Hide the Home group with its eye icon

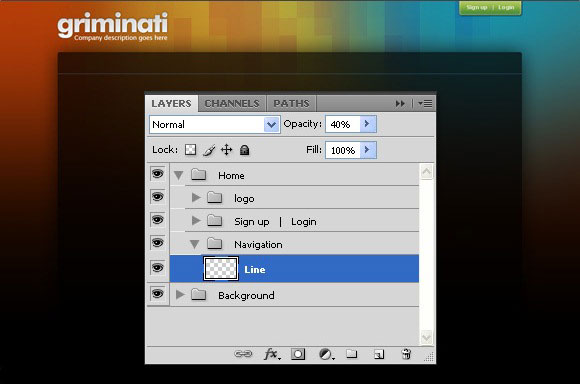coord(158,174)
